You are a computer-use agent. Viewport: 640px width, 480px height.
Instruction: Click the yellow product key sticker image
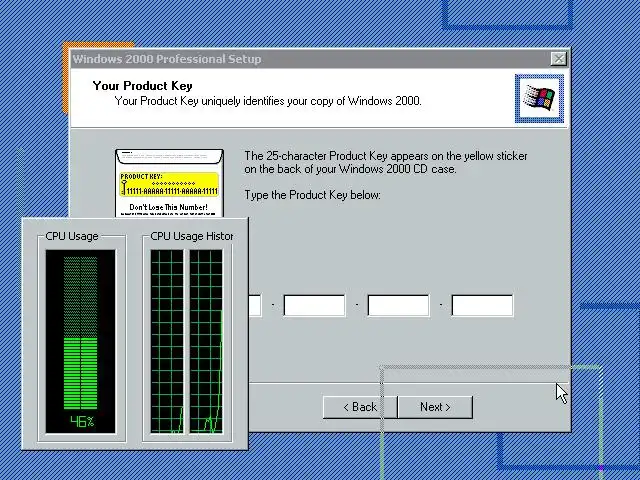tap(169, 183)
